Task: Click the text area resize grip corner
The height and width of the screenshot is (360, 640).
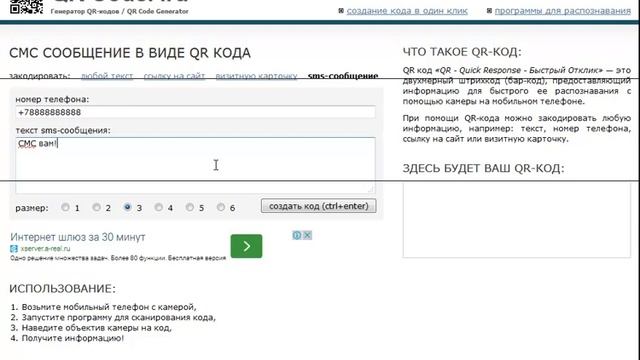Action: [x=371, y=189]
